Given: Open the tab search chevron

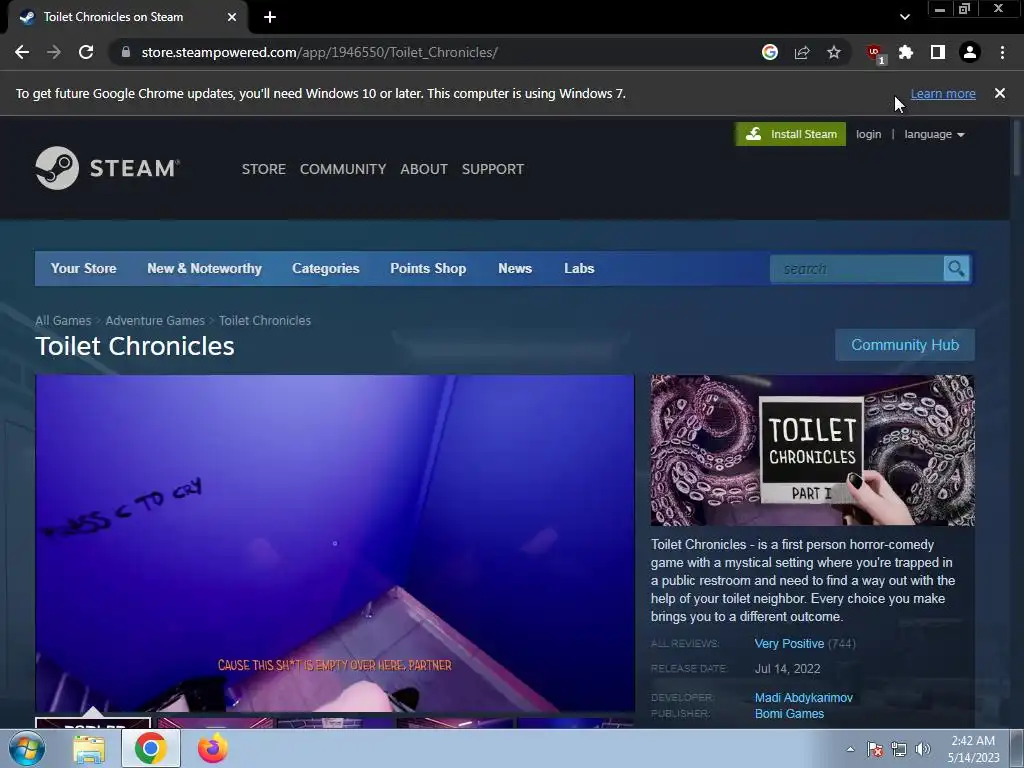Looking at the screenshot, I should pos(904,17).
